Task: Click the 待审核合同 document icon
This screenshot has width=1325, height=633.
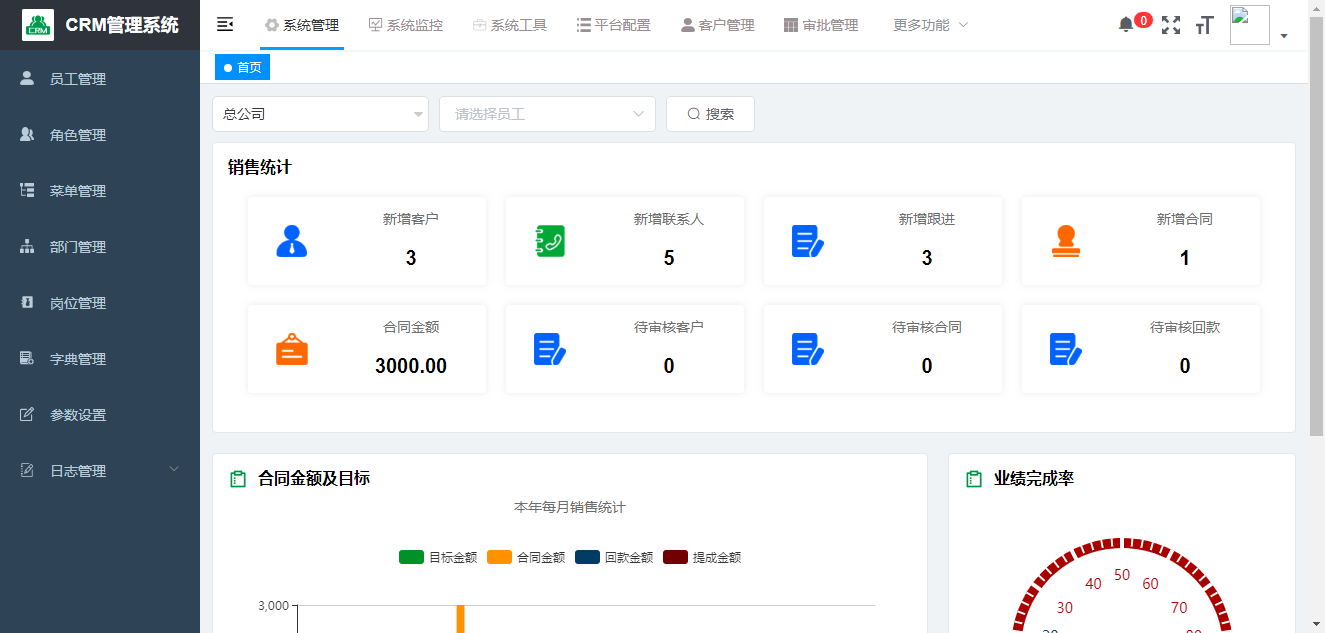Action: (808, 349)
